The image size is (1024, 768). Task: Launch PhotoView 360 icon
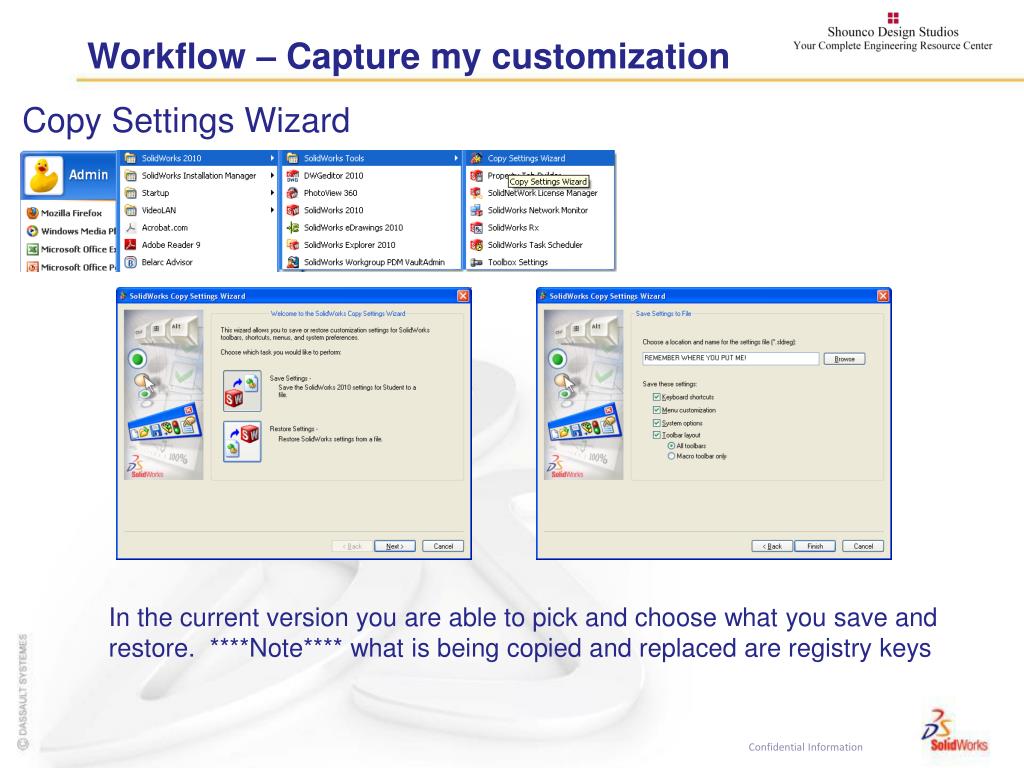point(293,193)
